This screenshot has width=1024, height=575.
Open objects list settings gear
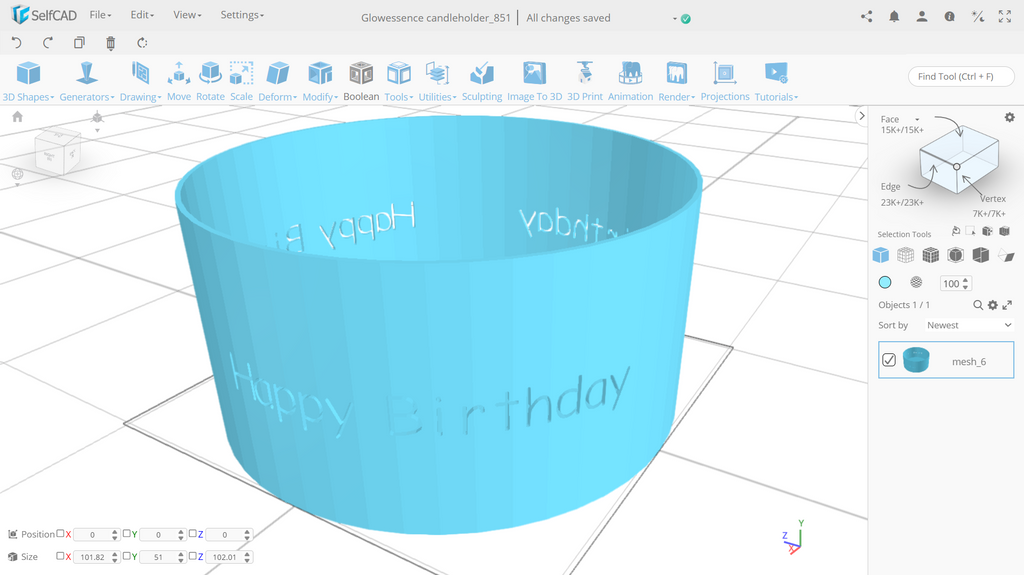993,305
